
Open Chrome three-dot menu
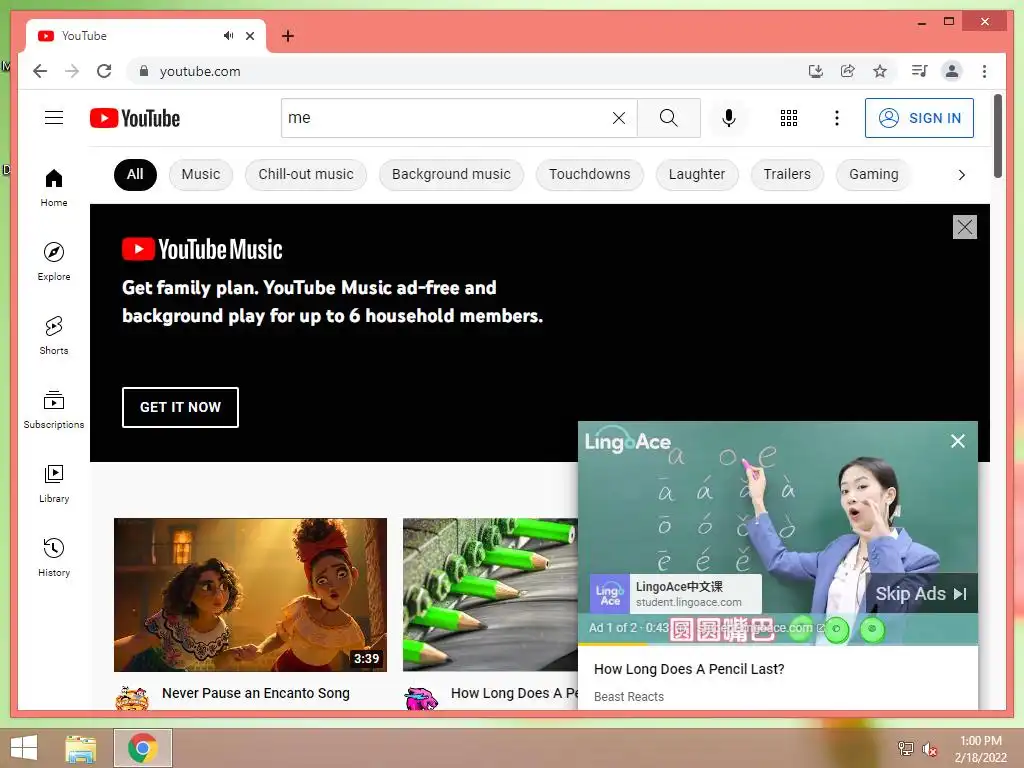pos(984,71)
